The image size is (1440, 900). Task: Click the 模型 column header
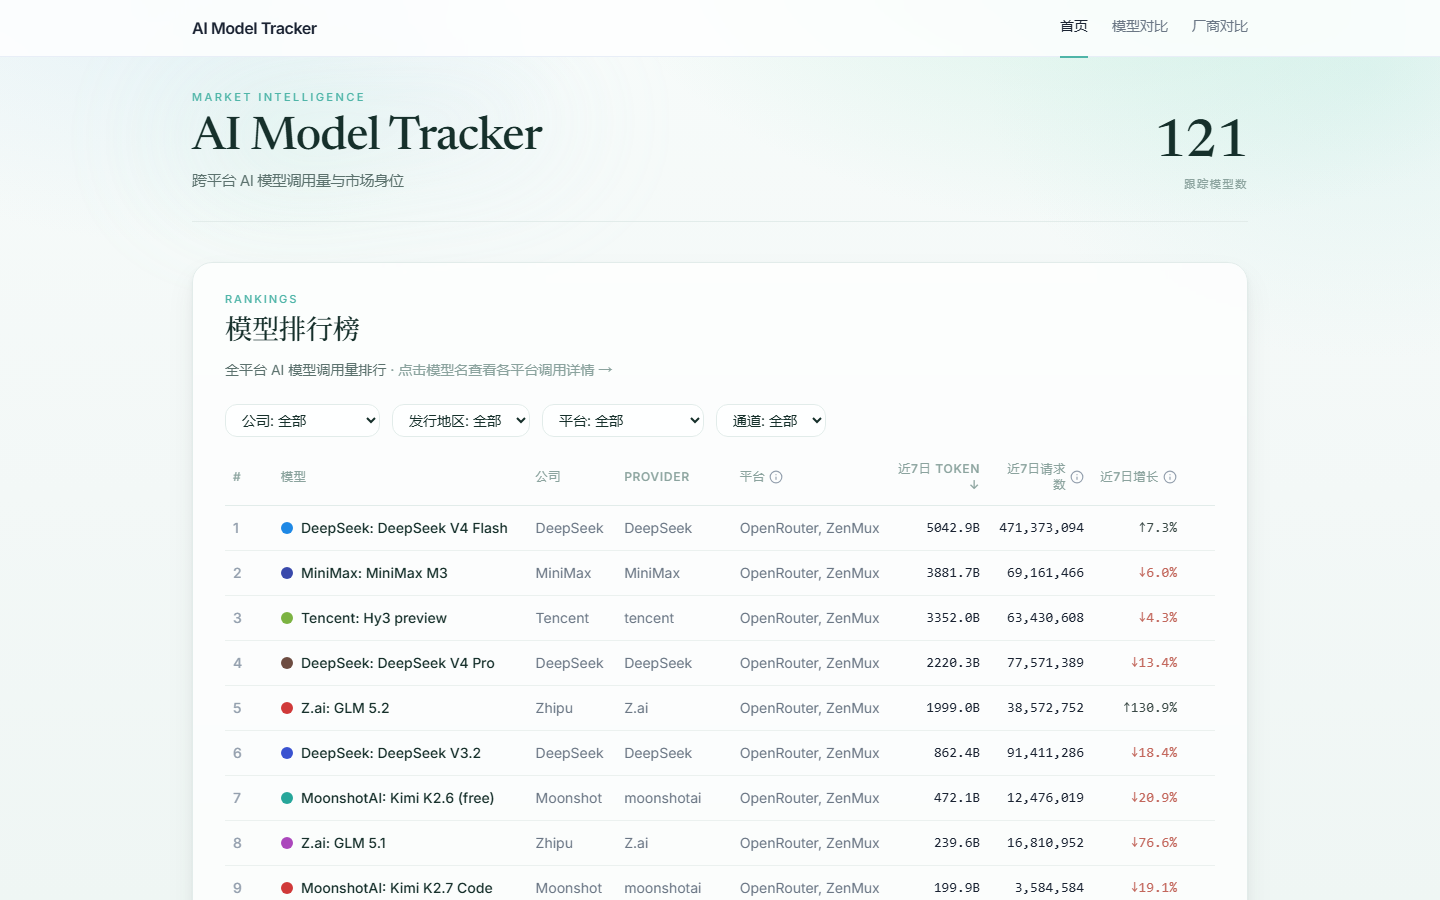pos(293,477)
